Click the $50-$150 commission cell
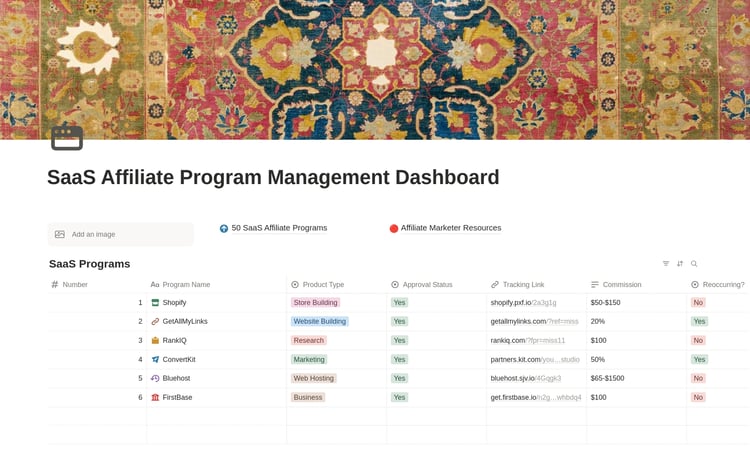The image size is (750, 468). (x=637, y=302)
